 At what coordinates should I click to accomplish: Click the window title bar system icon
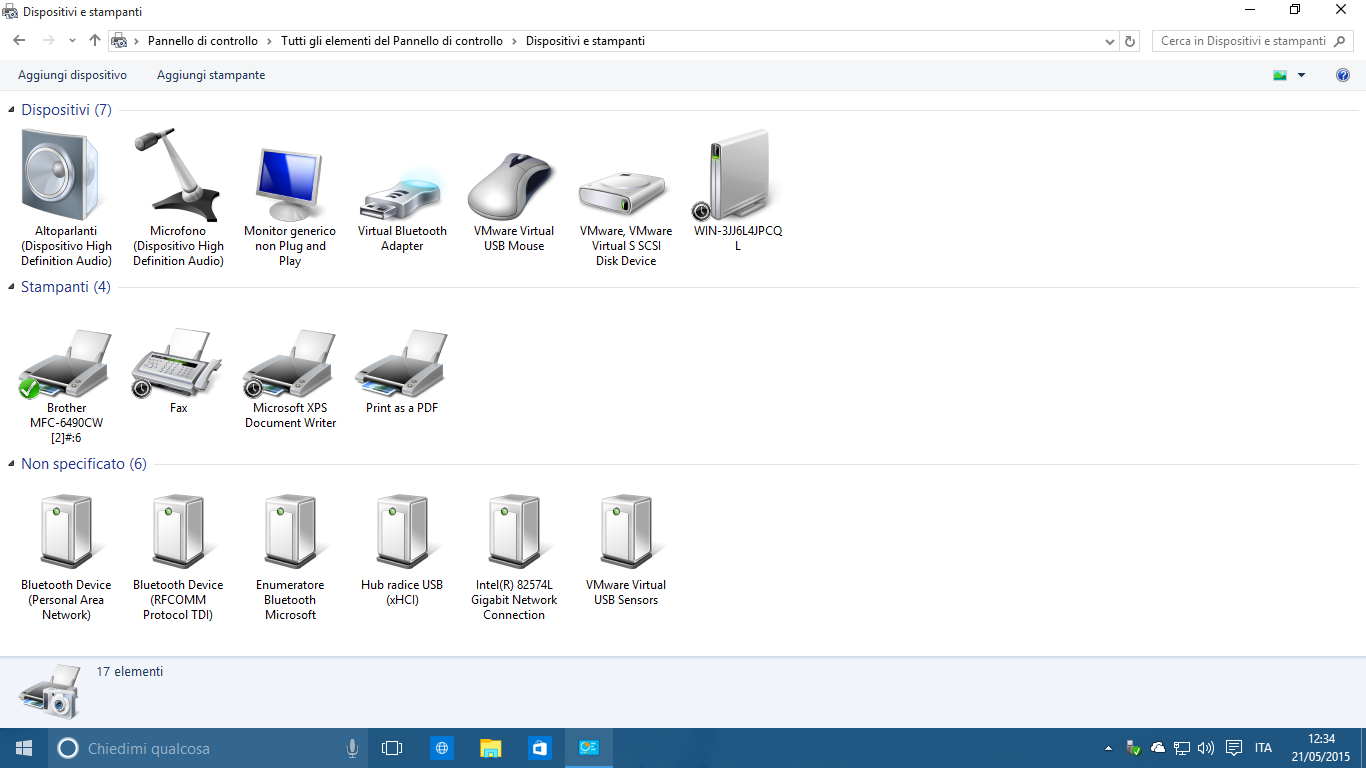tap(9, 12)
